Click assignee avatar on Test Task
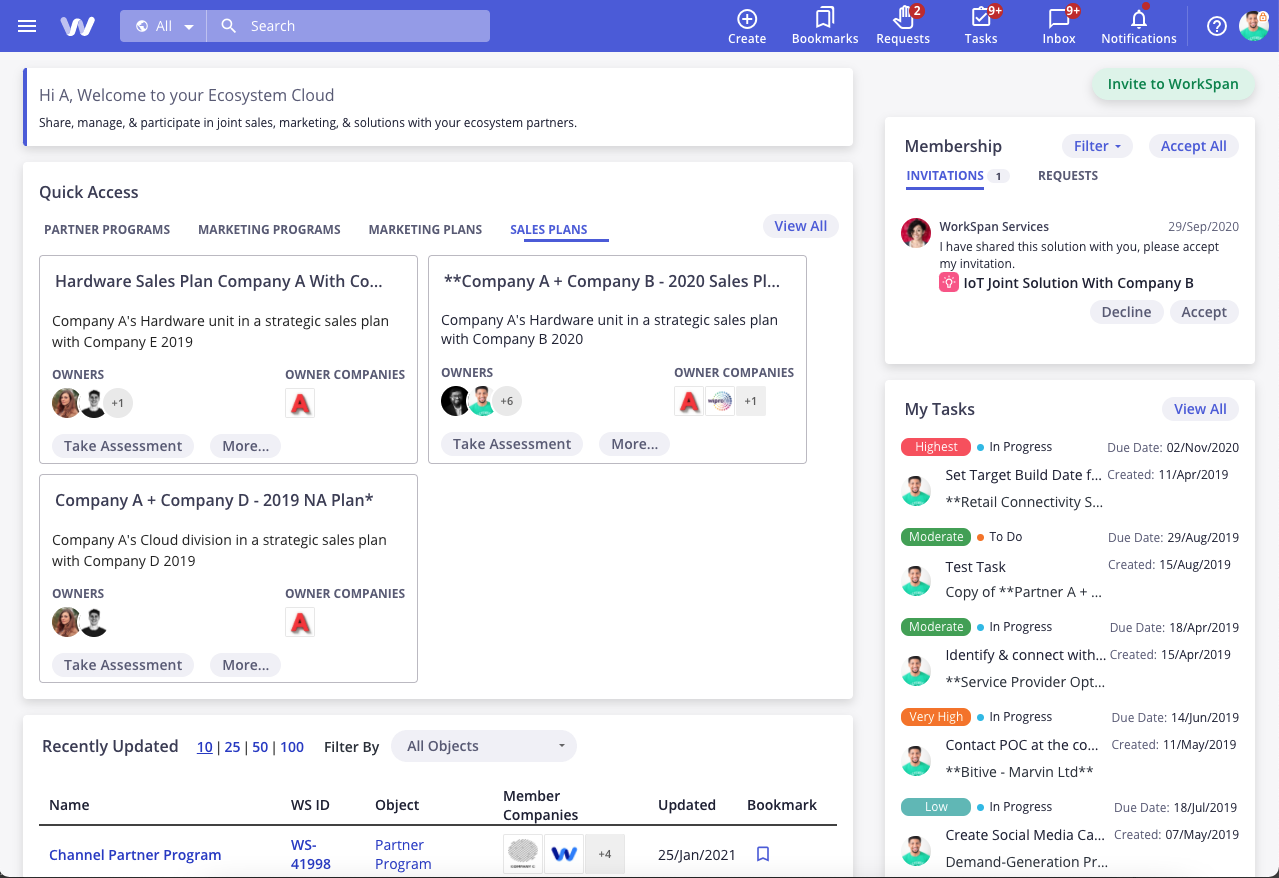Viewport: 1279px width, 878px height. point(916,581)
